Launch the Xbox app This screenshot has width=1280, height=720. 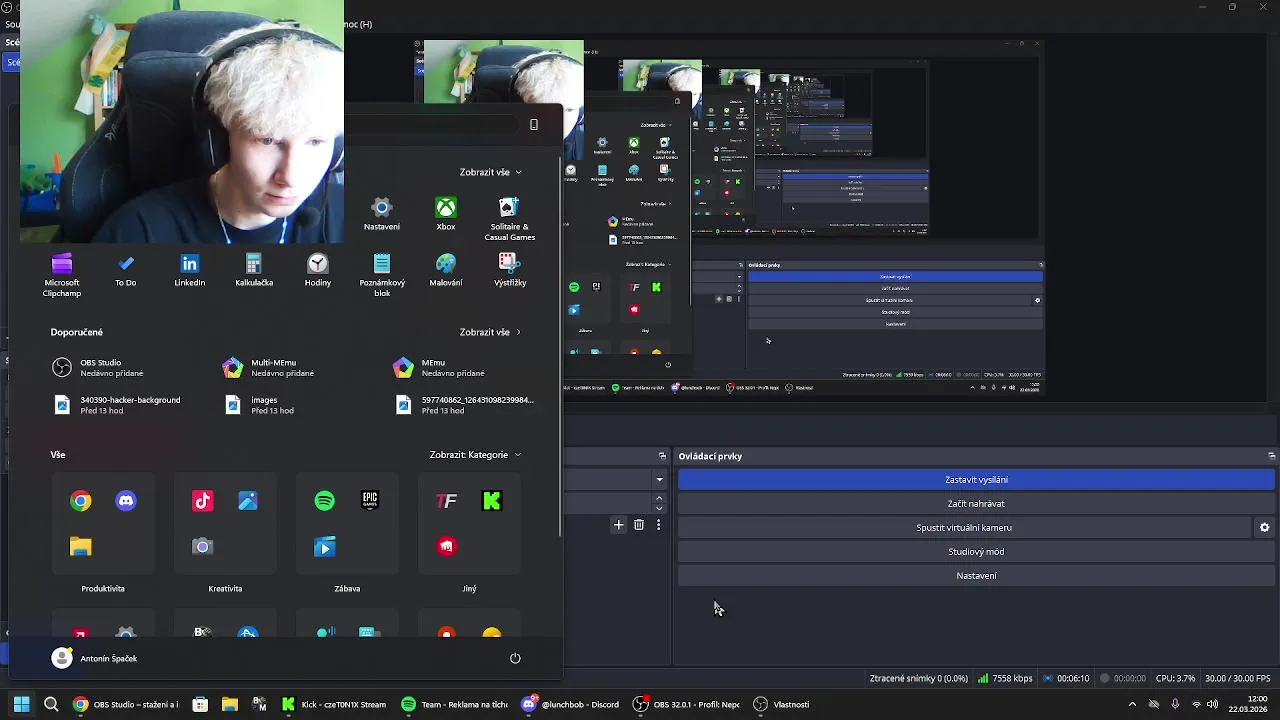tap(446, 214)
